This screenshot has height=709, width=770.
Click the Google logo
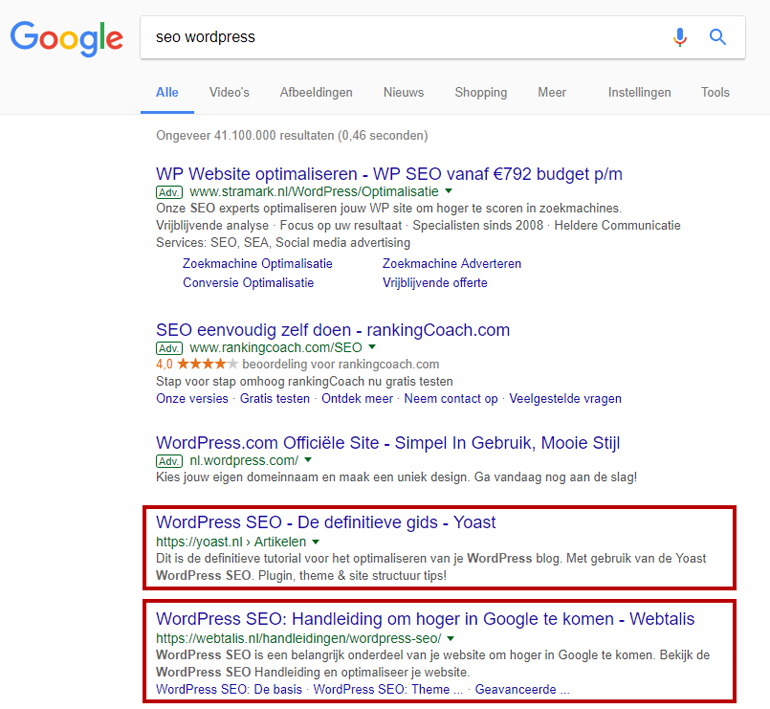(66, 38)
